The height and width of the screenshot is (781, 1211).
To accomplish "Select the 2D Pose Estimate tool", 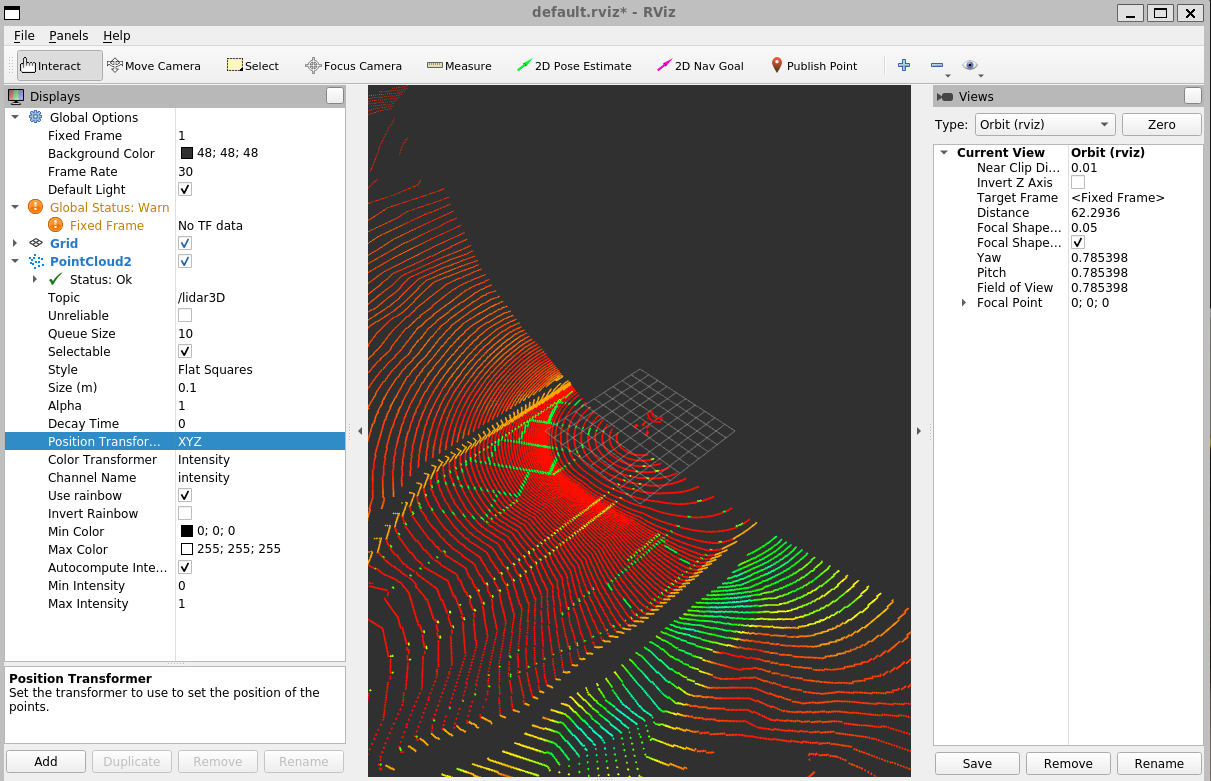I will (x=574, y=66).
